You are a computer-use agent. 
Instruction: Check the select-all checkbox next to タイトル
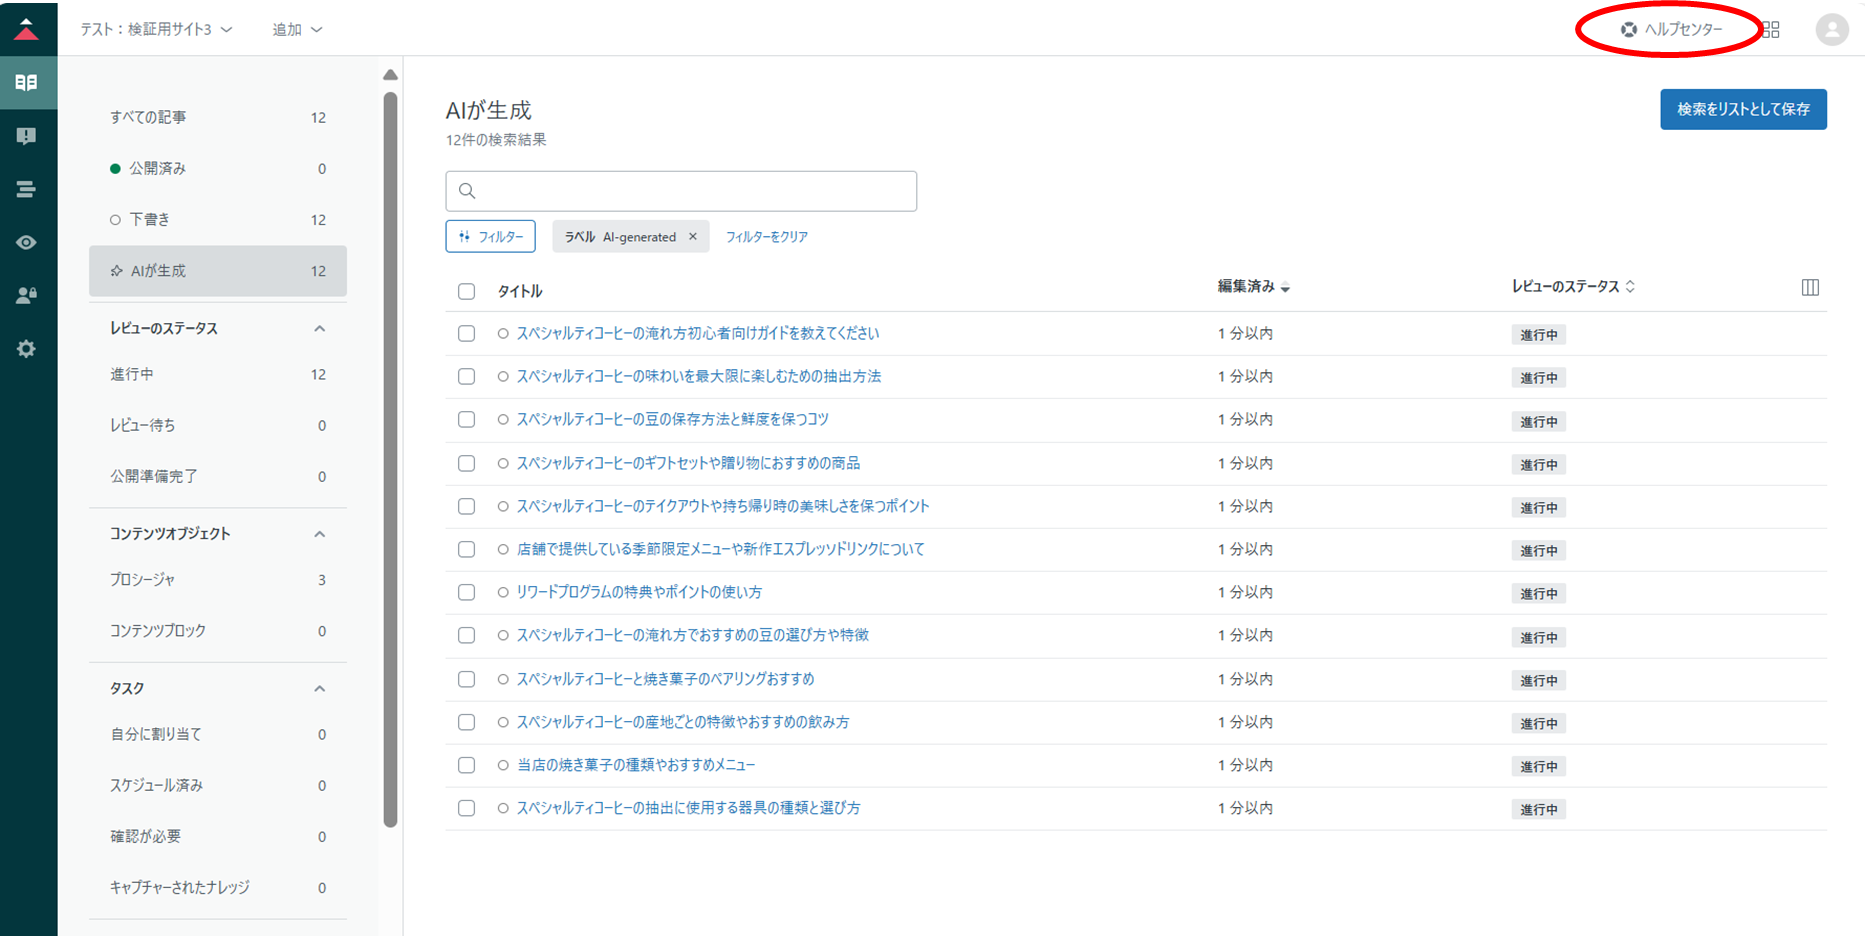click(x=466, y=291)
